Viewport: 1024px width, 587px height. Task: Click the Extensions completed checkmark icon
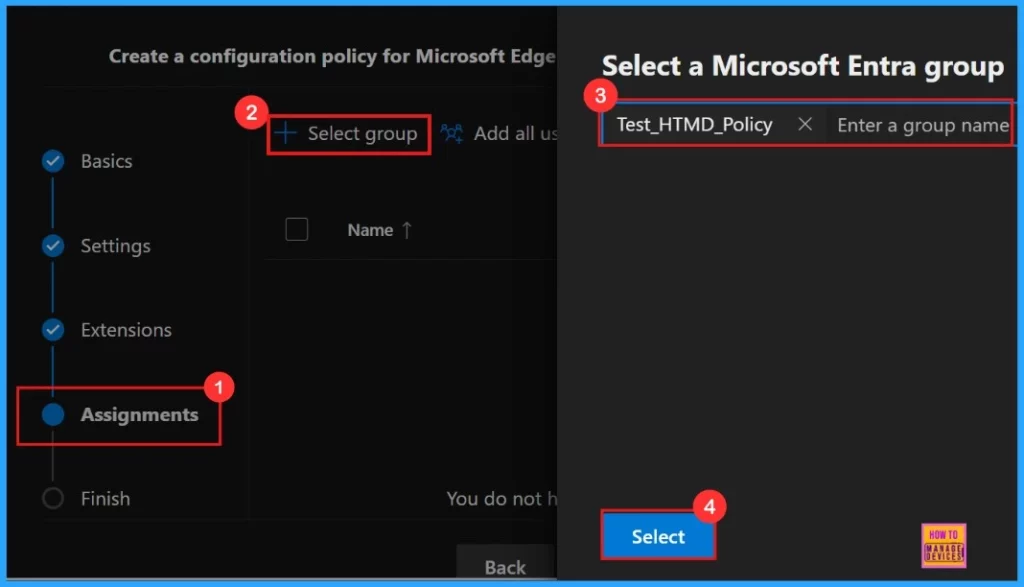click(x=53, y=330)
